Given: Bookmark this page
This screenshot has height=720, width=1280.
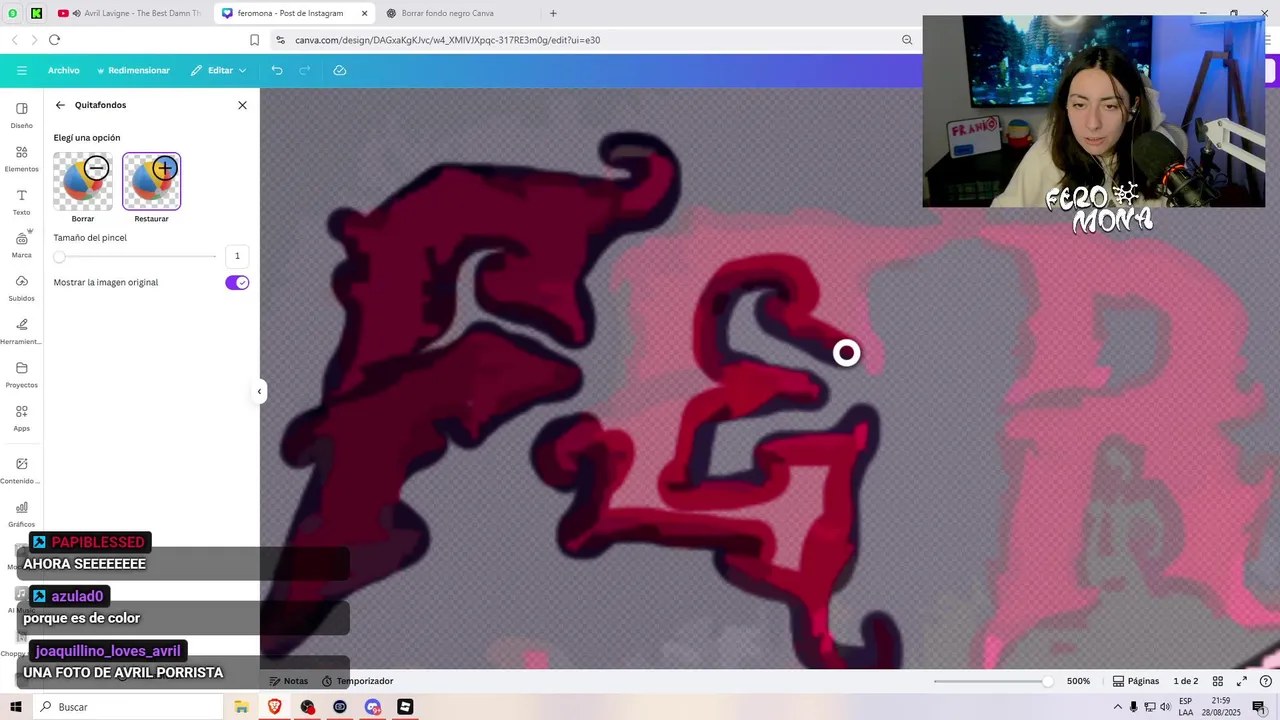Looking at the screenshot, I should [x=254, y=40].
